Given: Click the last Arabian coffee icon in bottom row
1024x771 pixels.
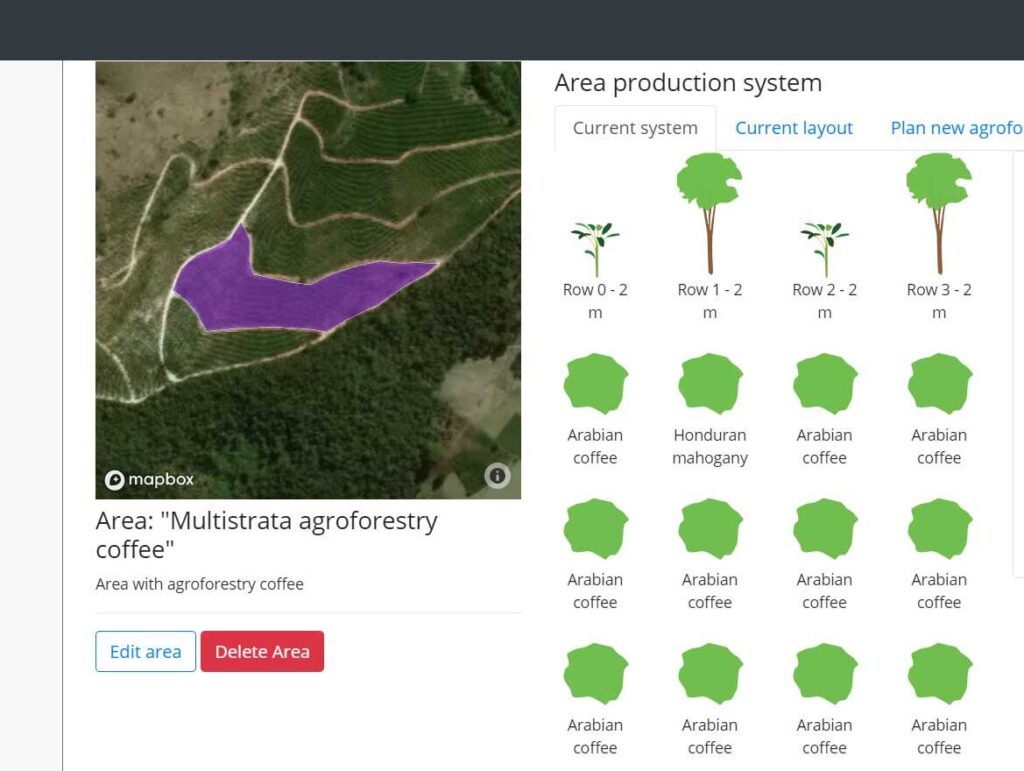Looking at the screenshot, I should pyautogui.click(x=938, y=672).
